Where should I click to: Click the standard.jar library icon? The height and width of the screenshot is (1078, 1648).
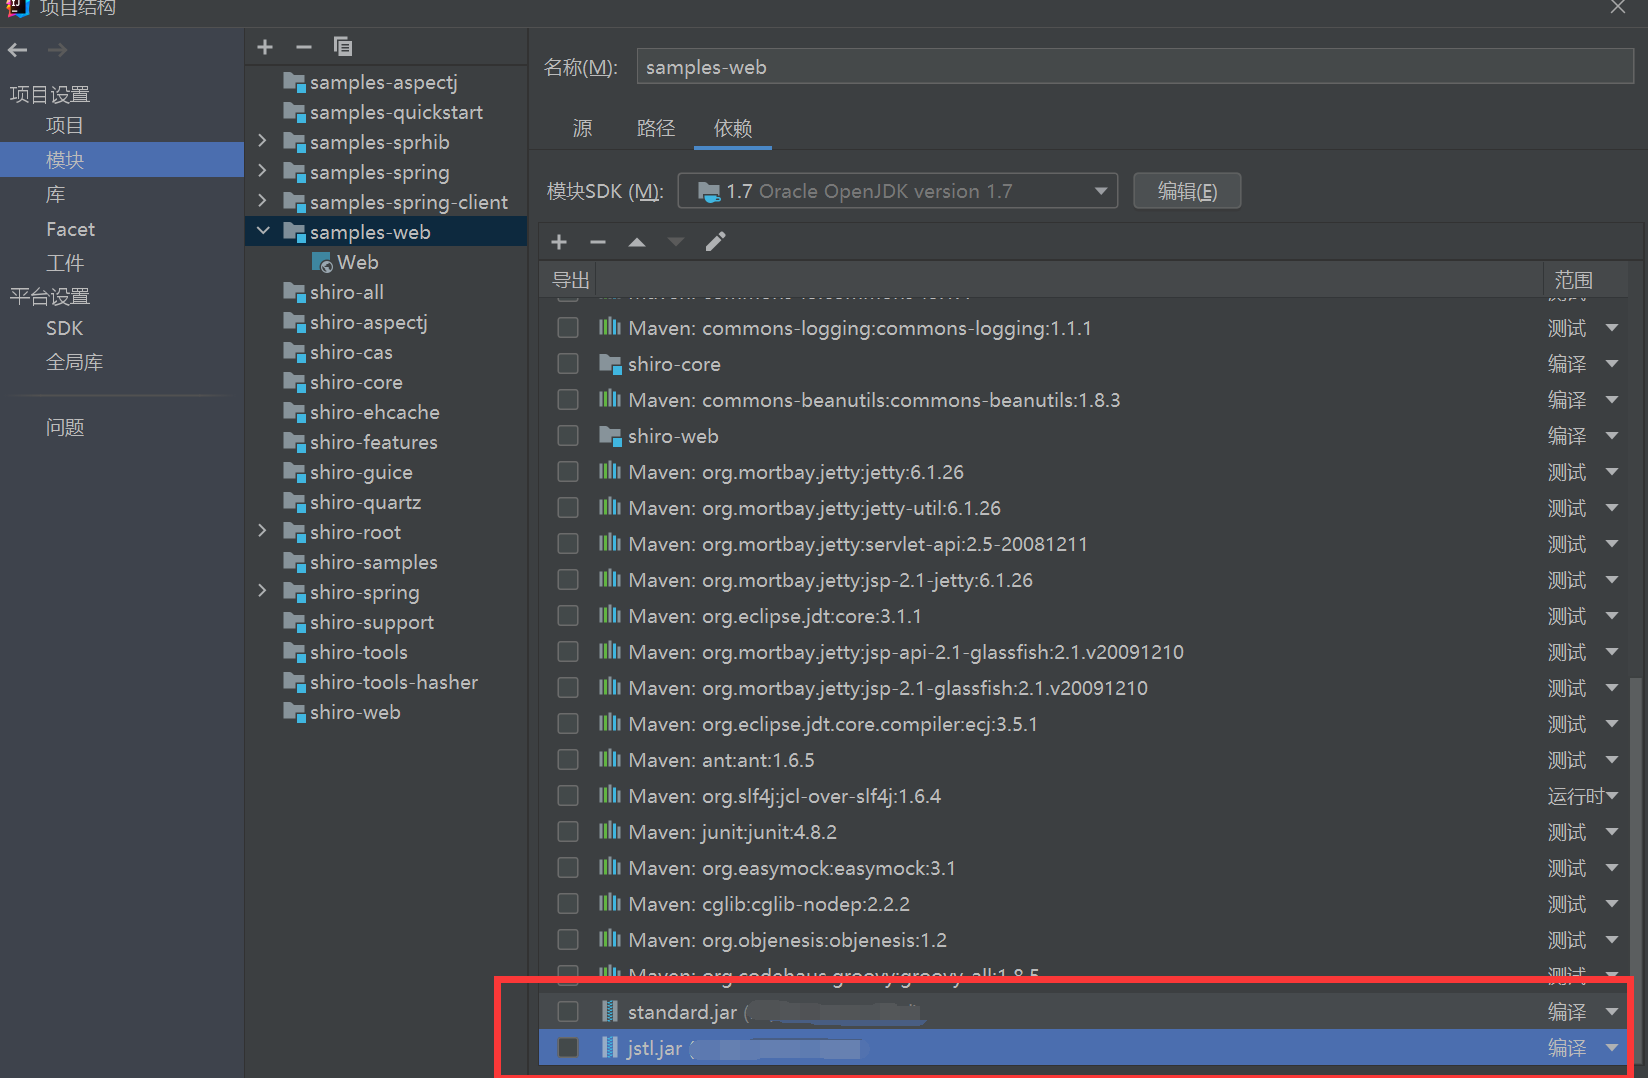(610, 1012)
